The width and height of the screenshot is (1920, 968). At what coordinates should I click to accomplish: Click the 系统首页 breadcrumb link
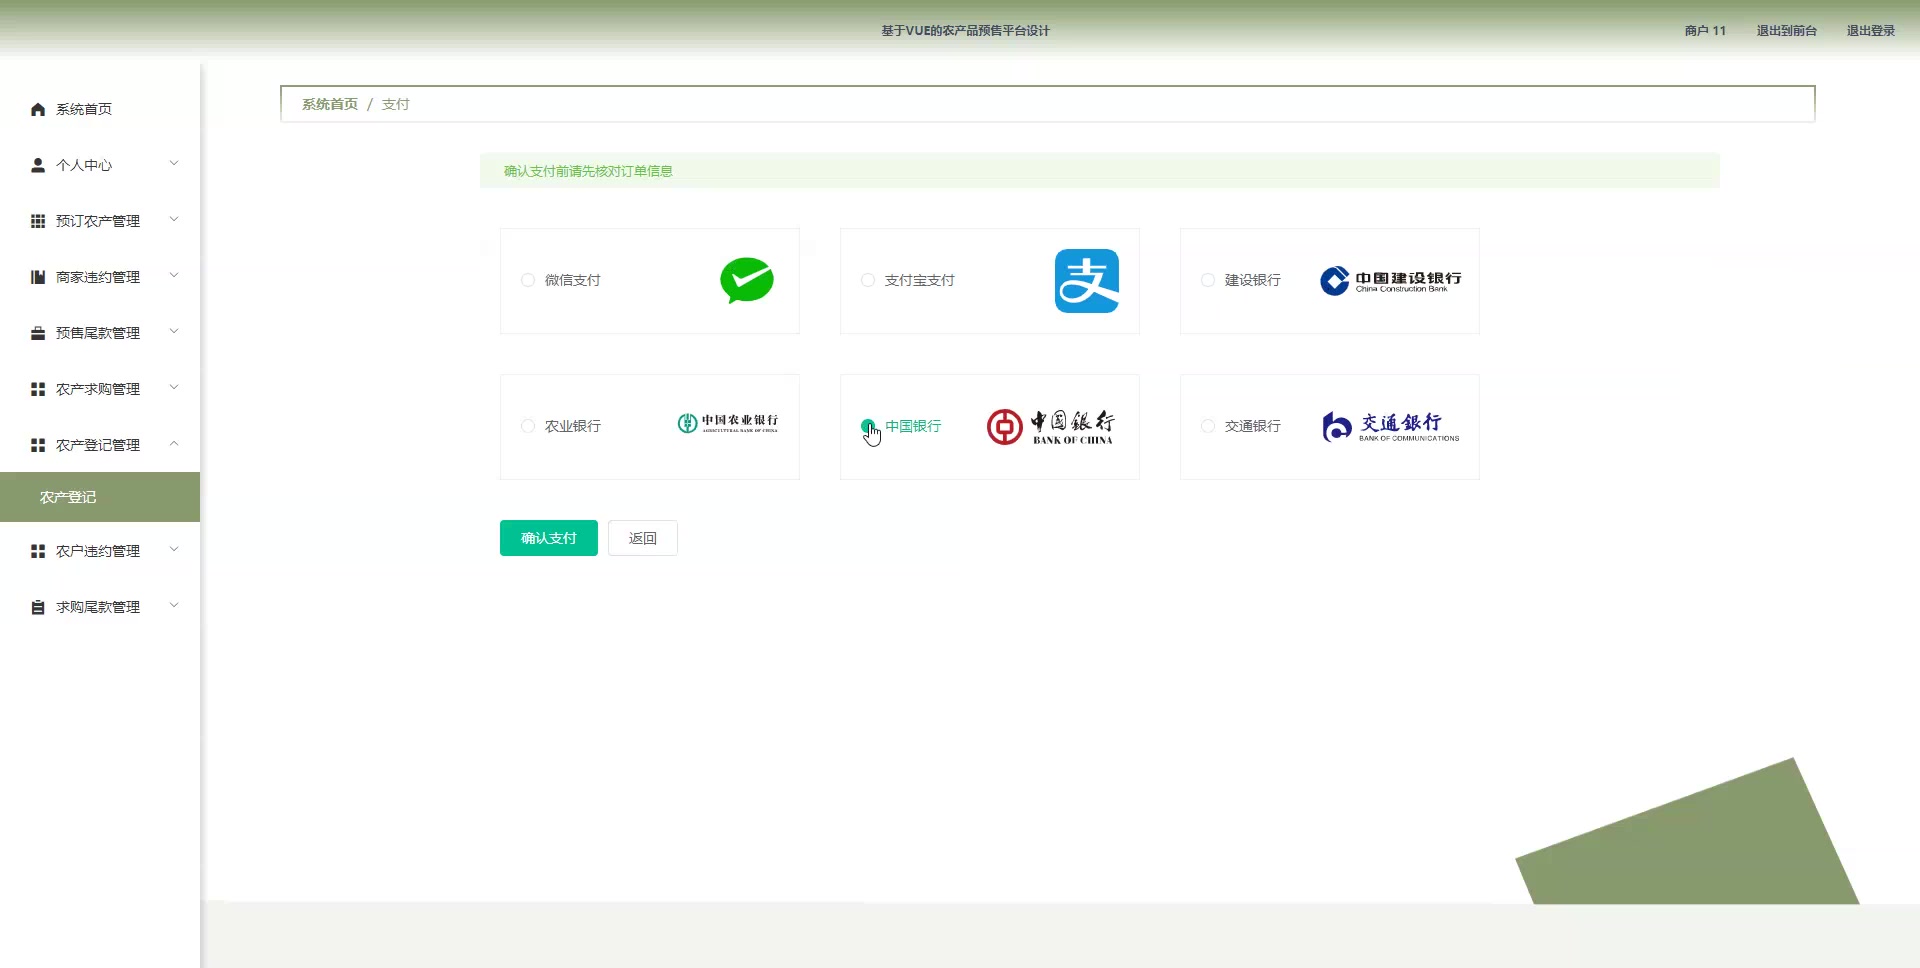tap(330, 104)
